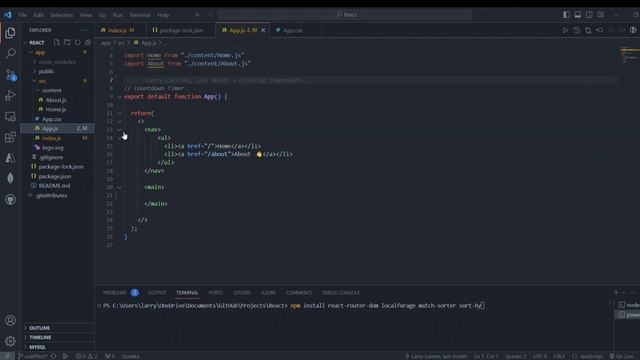Toggle the Secondary Side Bar layout button
The height and width of the screenshot is (360, 640).
coord(589,15)
